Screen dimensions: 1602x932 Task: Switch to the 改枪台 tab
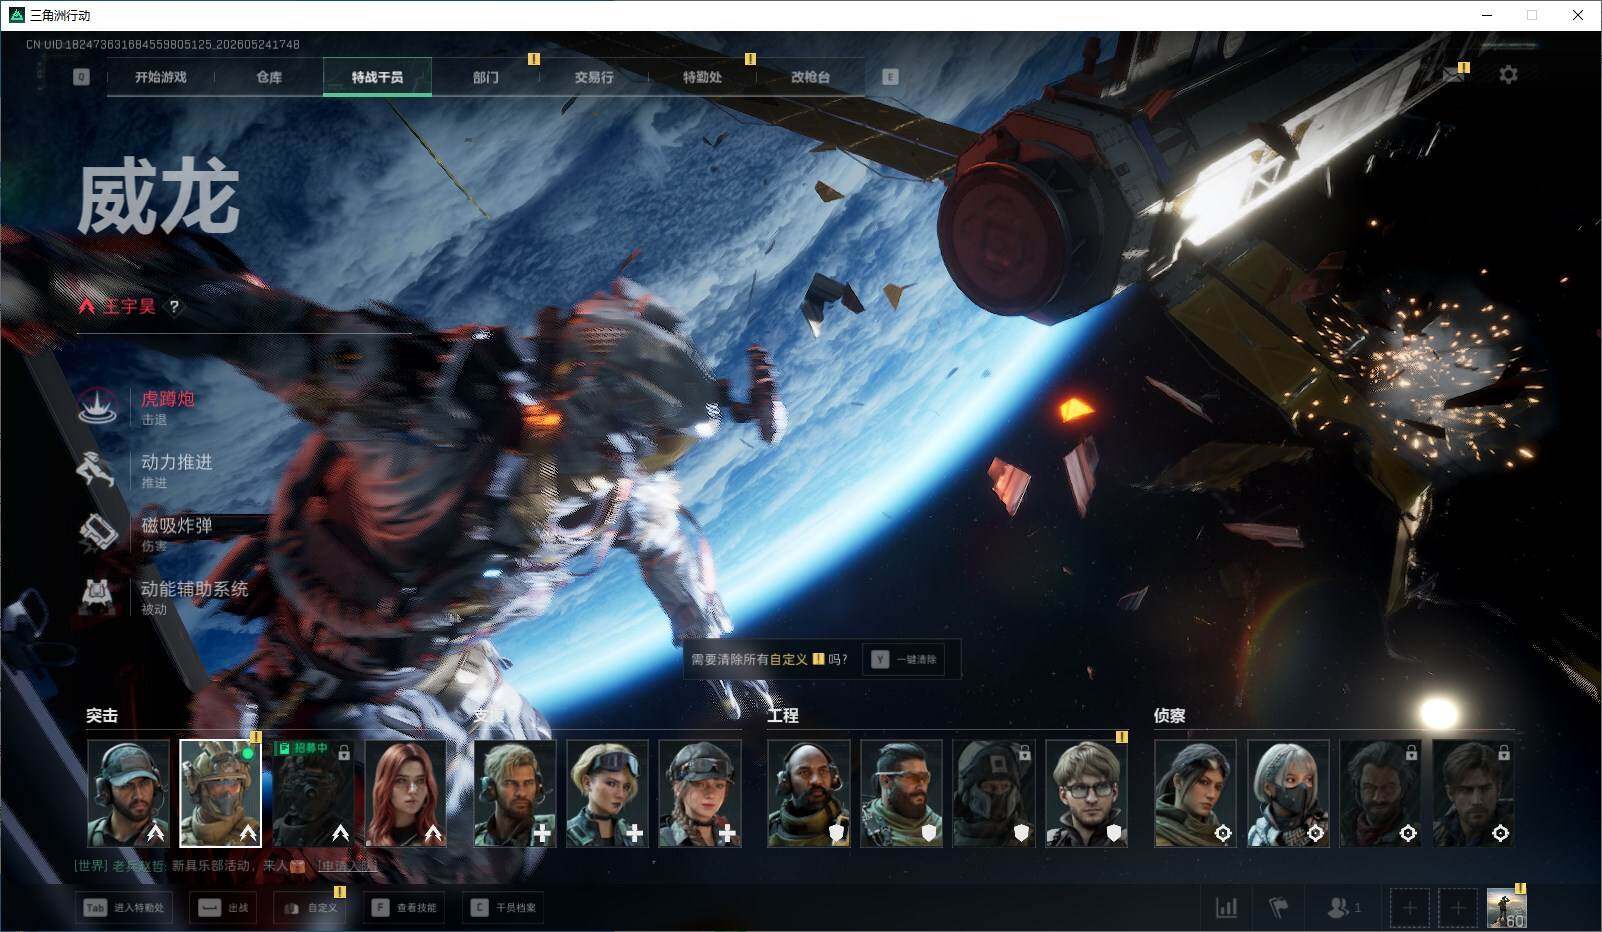(x=810, y=77)
